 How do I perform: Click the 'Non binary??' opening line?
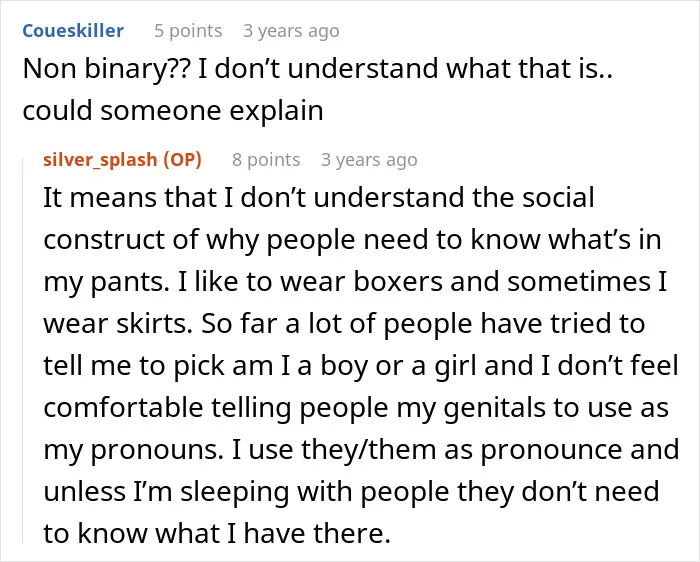tap(317, 69)
